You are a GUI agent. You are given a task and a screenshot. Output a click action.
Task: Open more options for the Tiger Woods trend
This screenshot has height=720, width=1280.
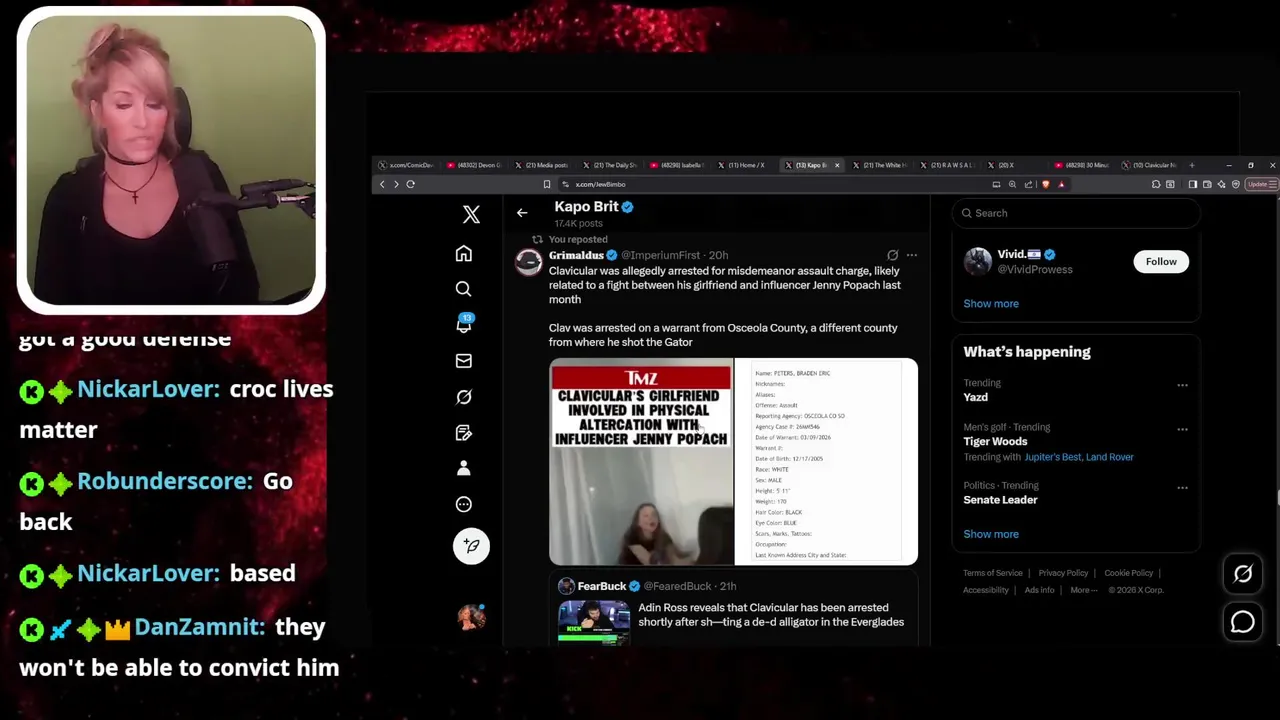pos(1182,429)
